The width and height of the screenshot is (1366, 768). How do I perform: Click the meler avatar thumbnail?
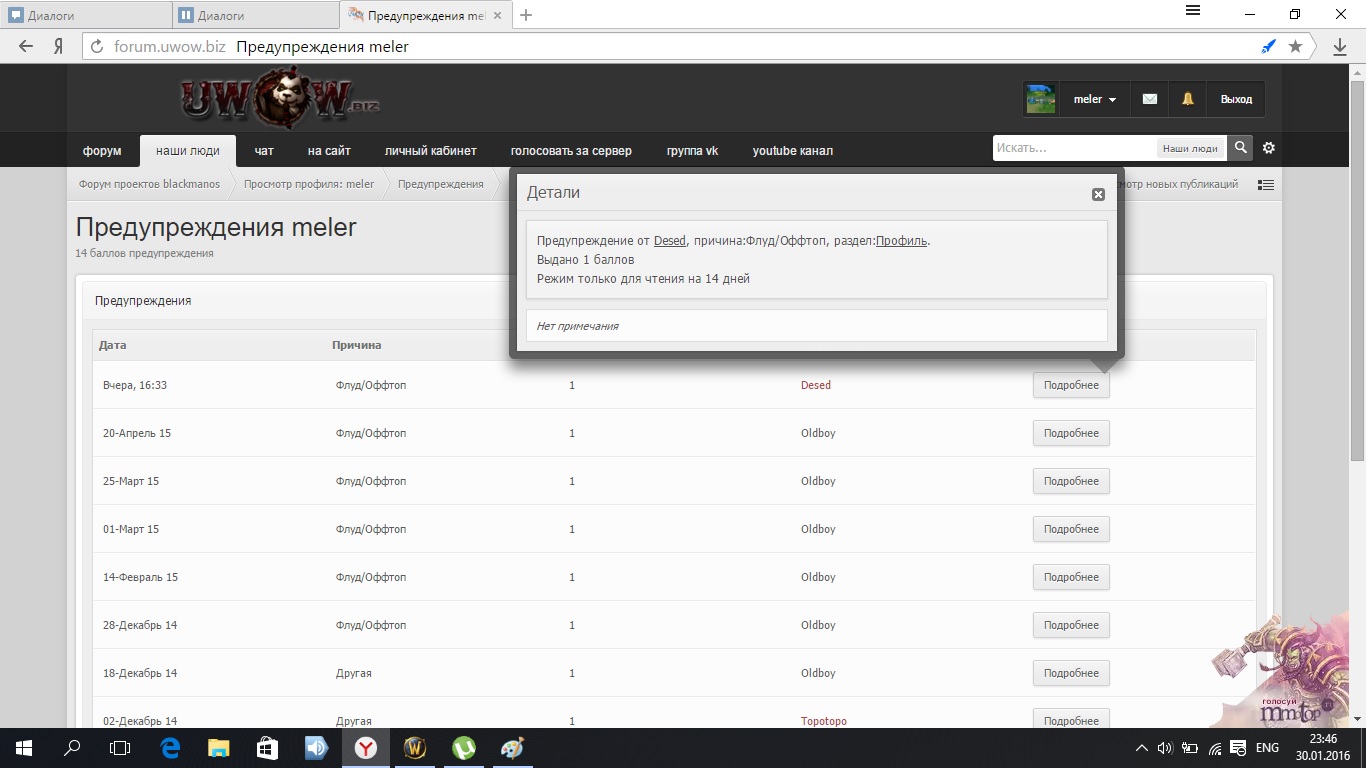(x=1041, y=99)
